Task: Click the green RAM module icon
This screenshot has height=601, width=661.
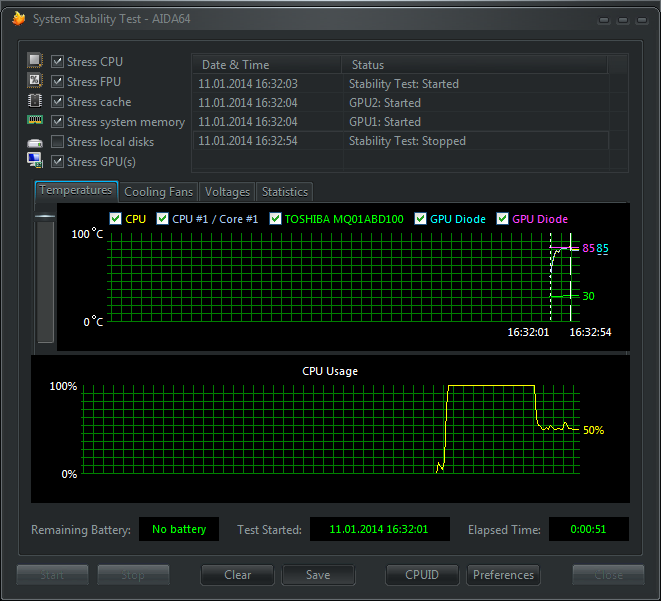Action: [x=35, y=121]
